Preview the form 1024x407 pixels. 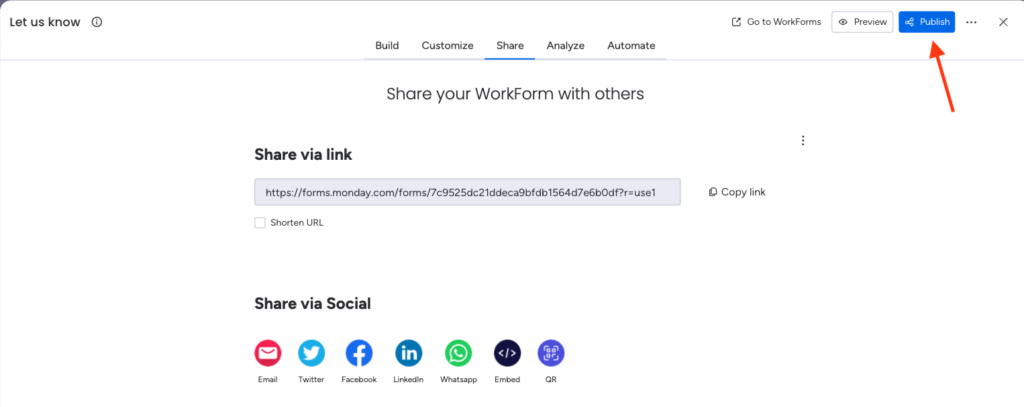(x=862, y=22)
